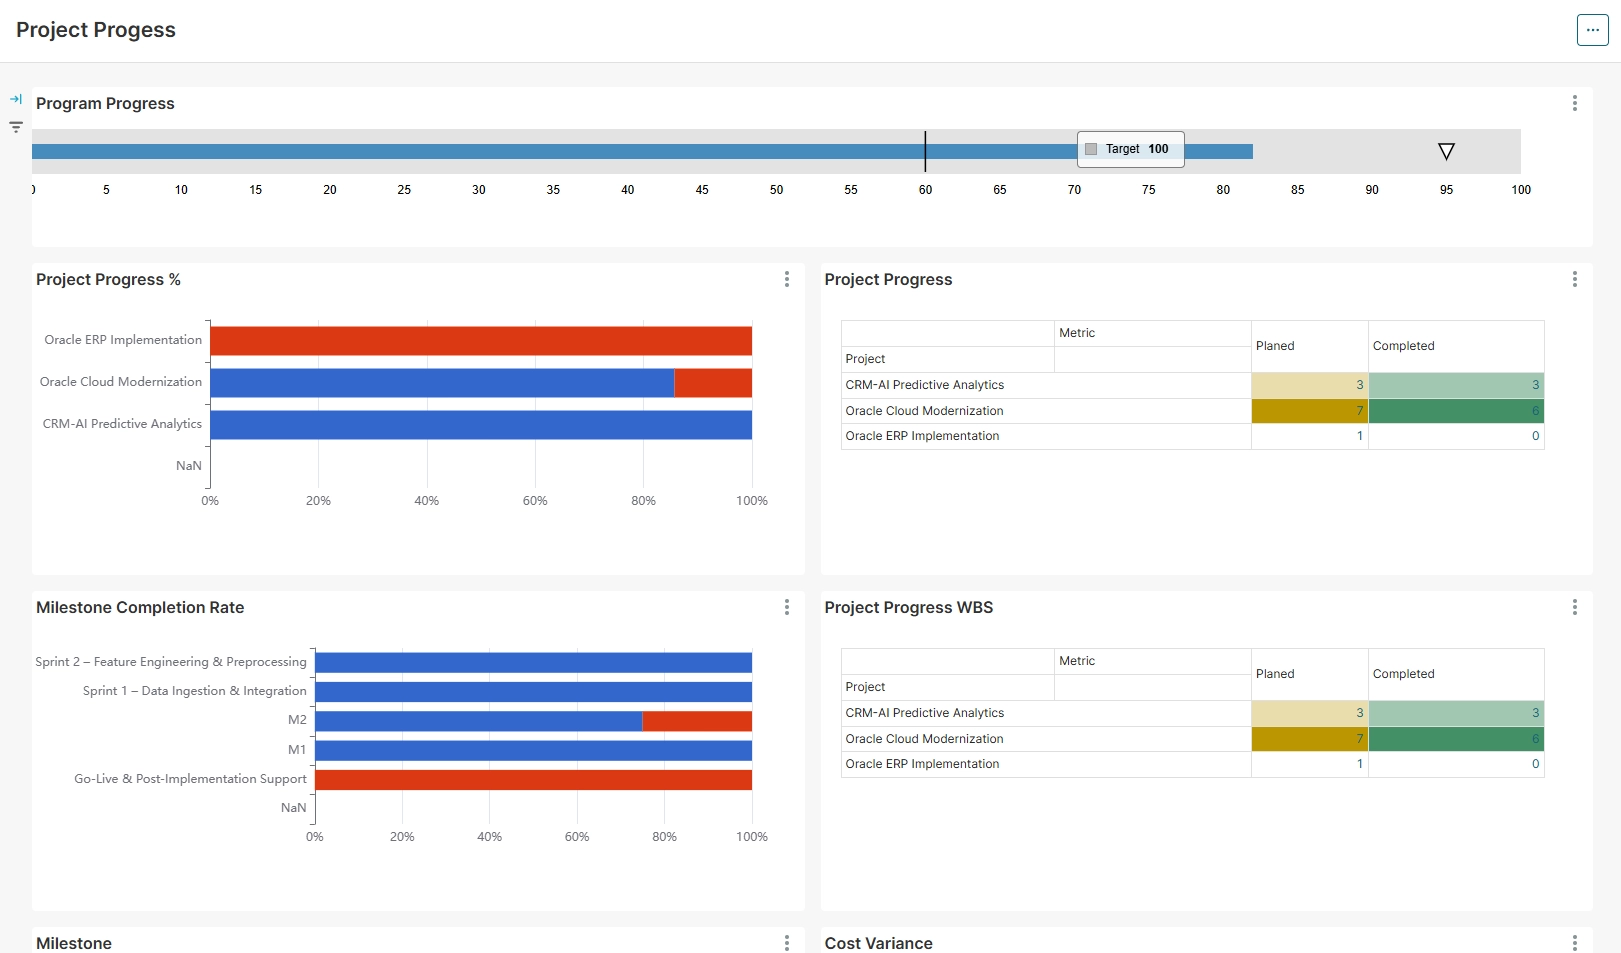
Task: Open Milestone Completion Rate options menu
Action: tap(786, 607)
